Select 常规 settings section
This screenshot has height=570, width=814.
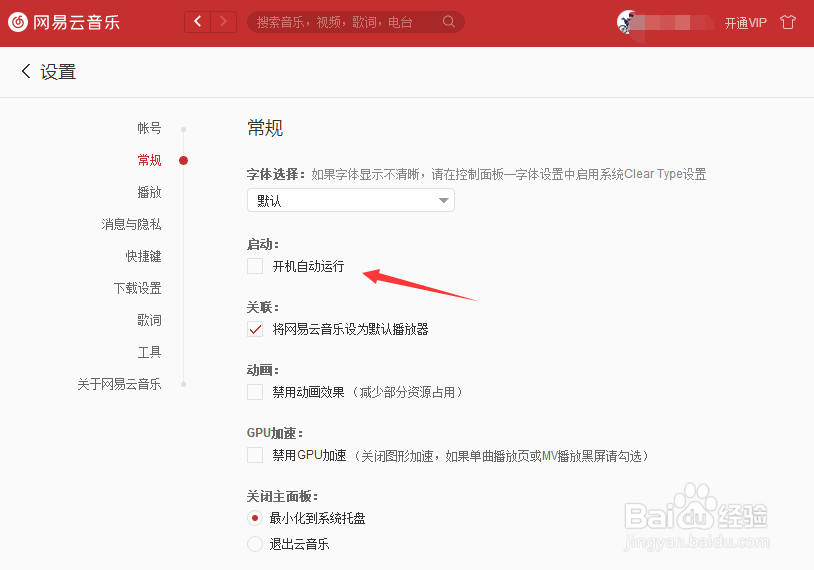[x=150, y=160]
